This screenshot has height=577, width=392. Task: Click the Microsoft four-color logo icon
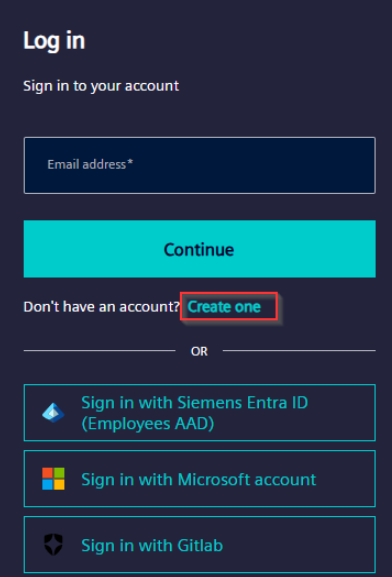[x=53, y=479]
